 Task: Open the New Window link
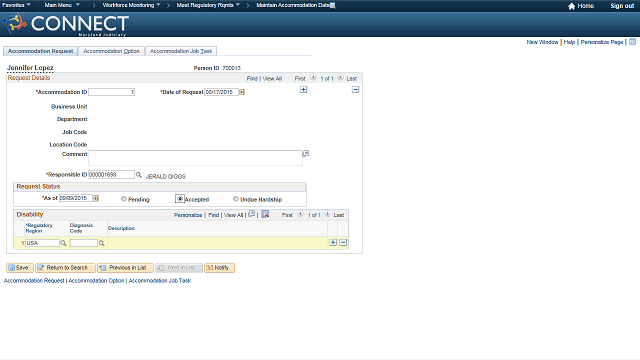click(542, 42)
